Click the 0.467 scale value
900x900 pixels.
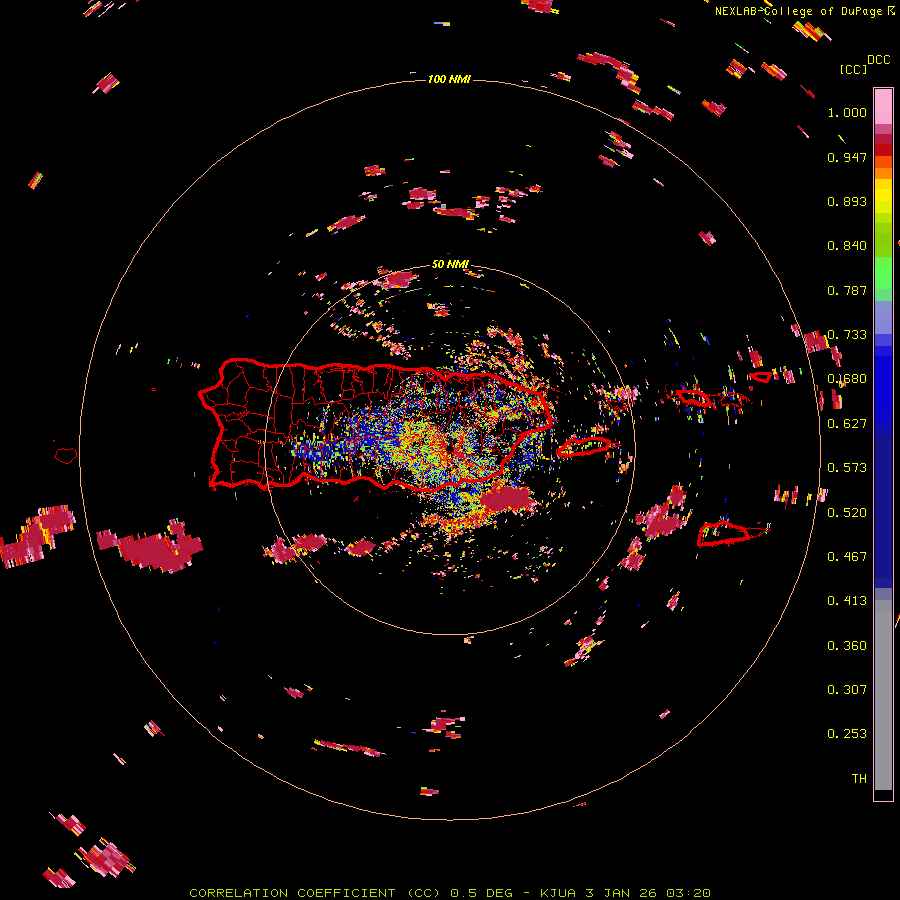[847, 557]
